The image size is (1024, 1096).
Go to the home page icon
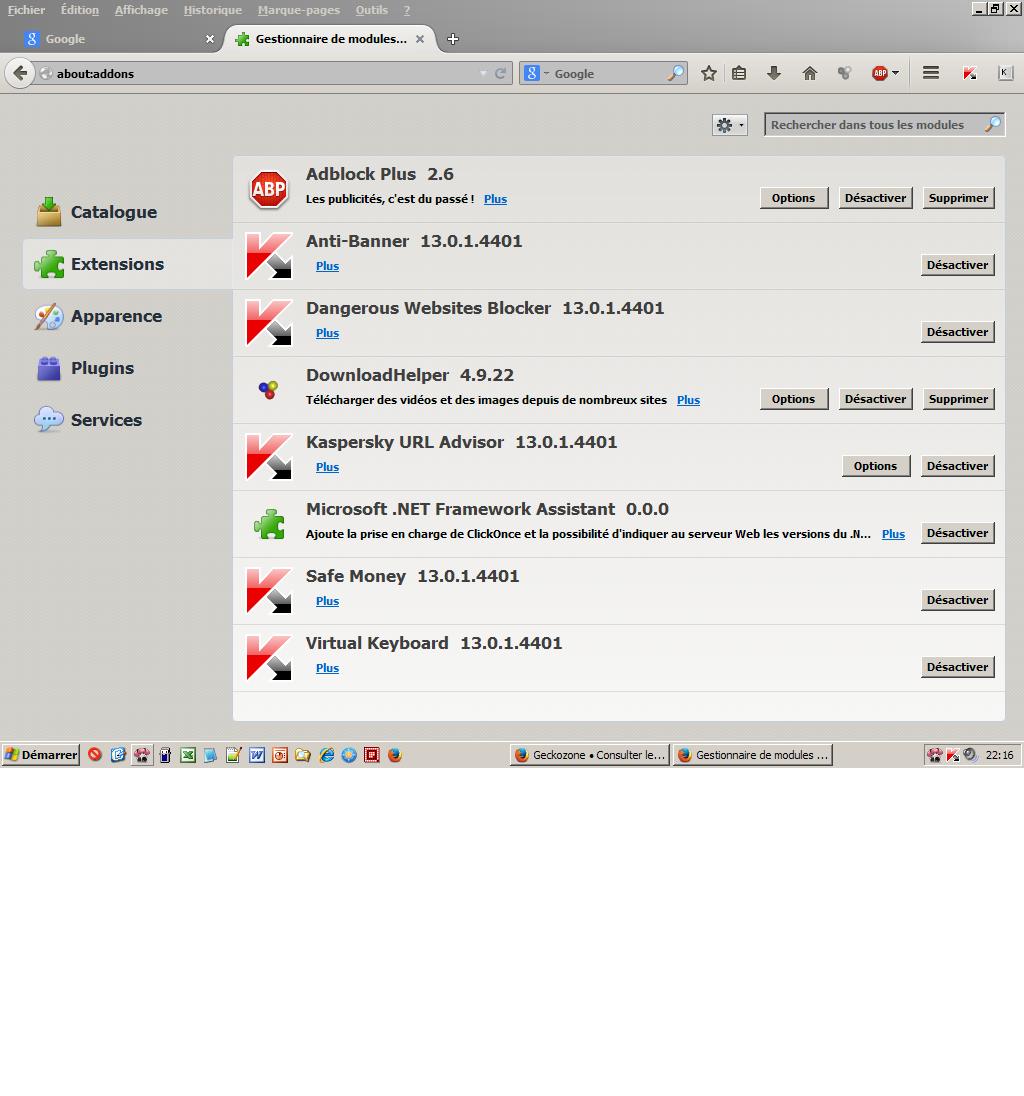point(809,73)
